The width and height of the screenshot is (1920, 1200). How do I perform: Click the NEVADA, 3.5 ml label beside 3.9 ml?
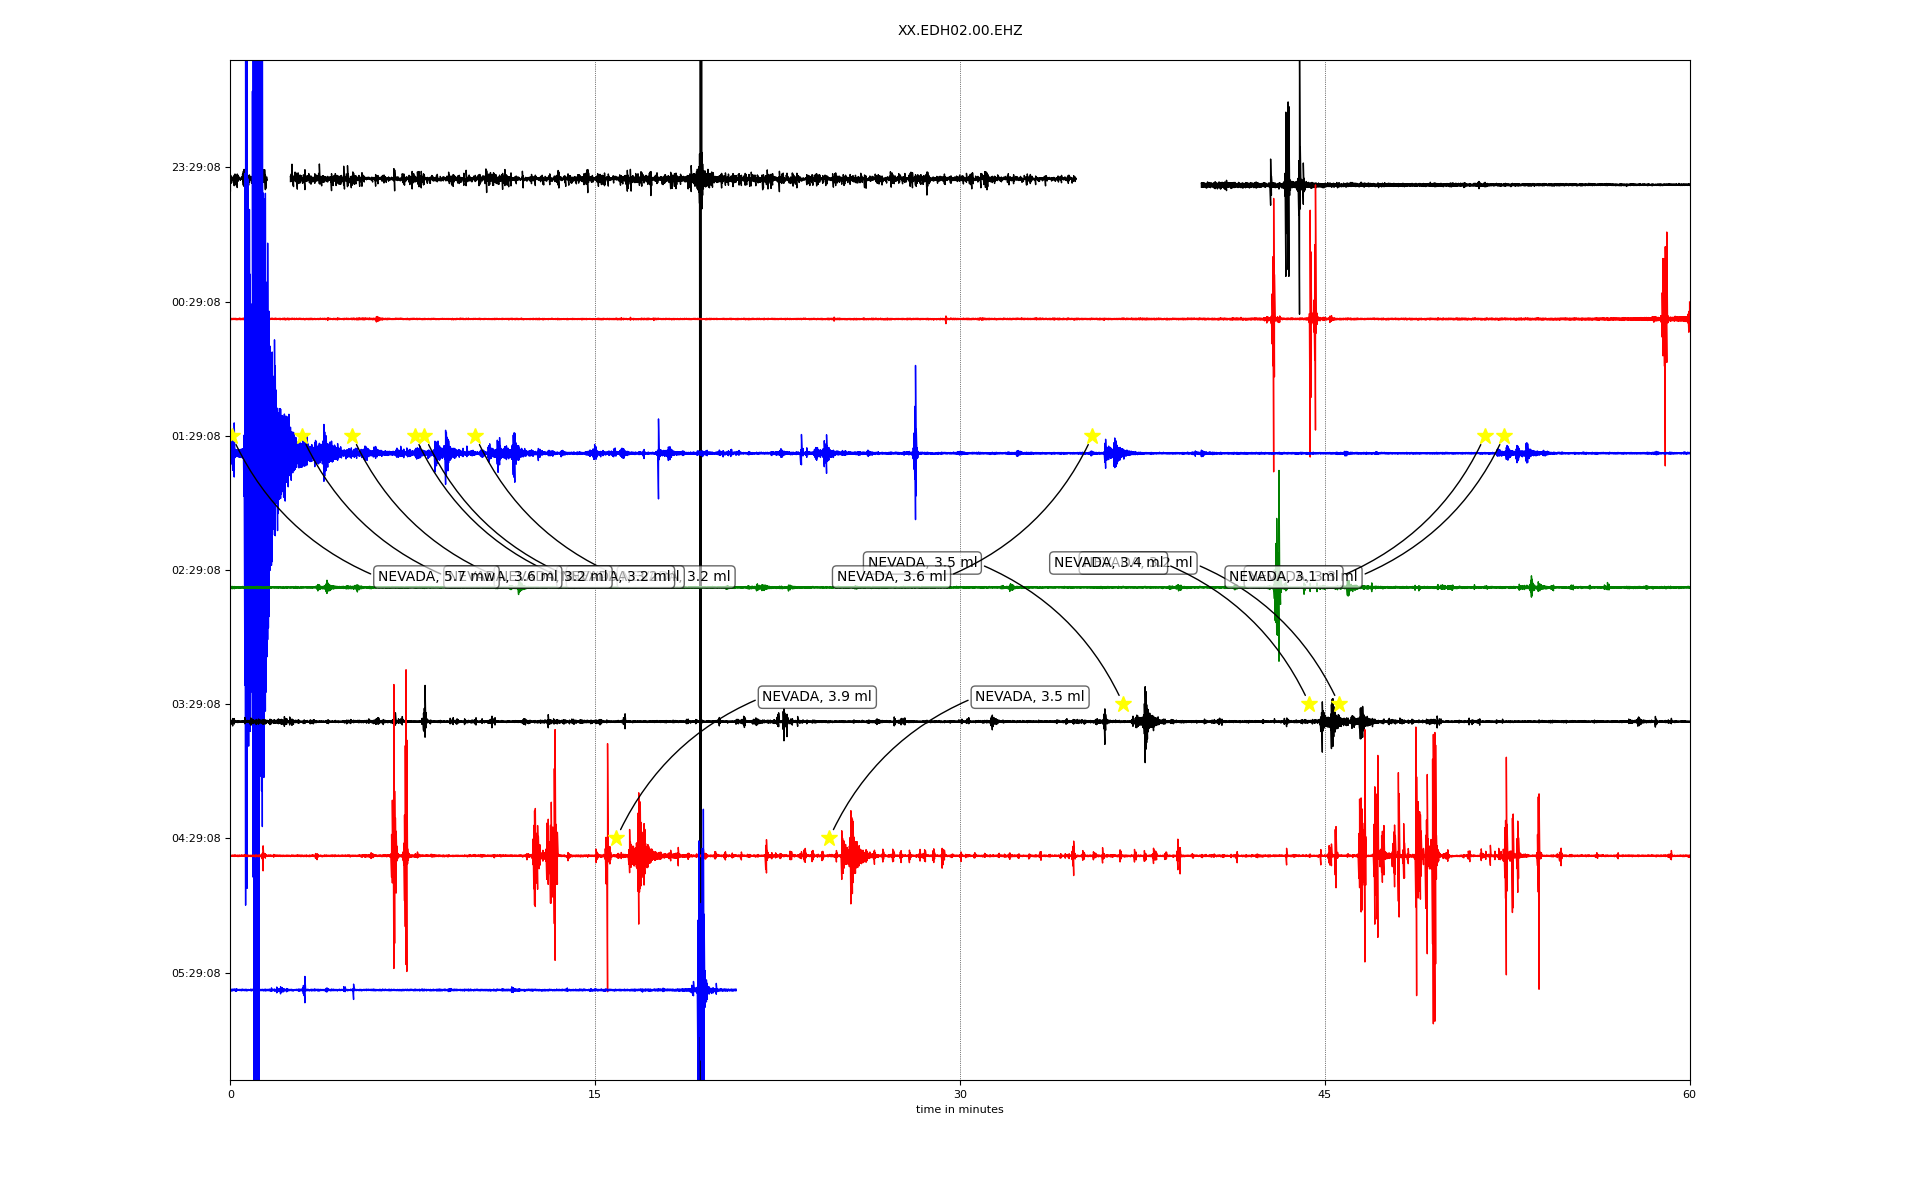pyautogui.click(x=1029, y=697)
